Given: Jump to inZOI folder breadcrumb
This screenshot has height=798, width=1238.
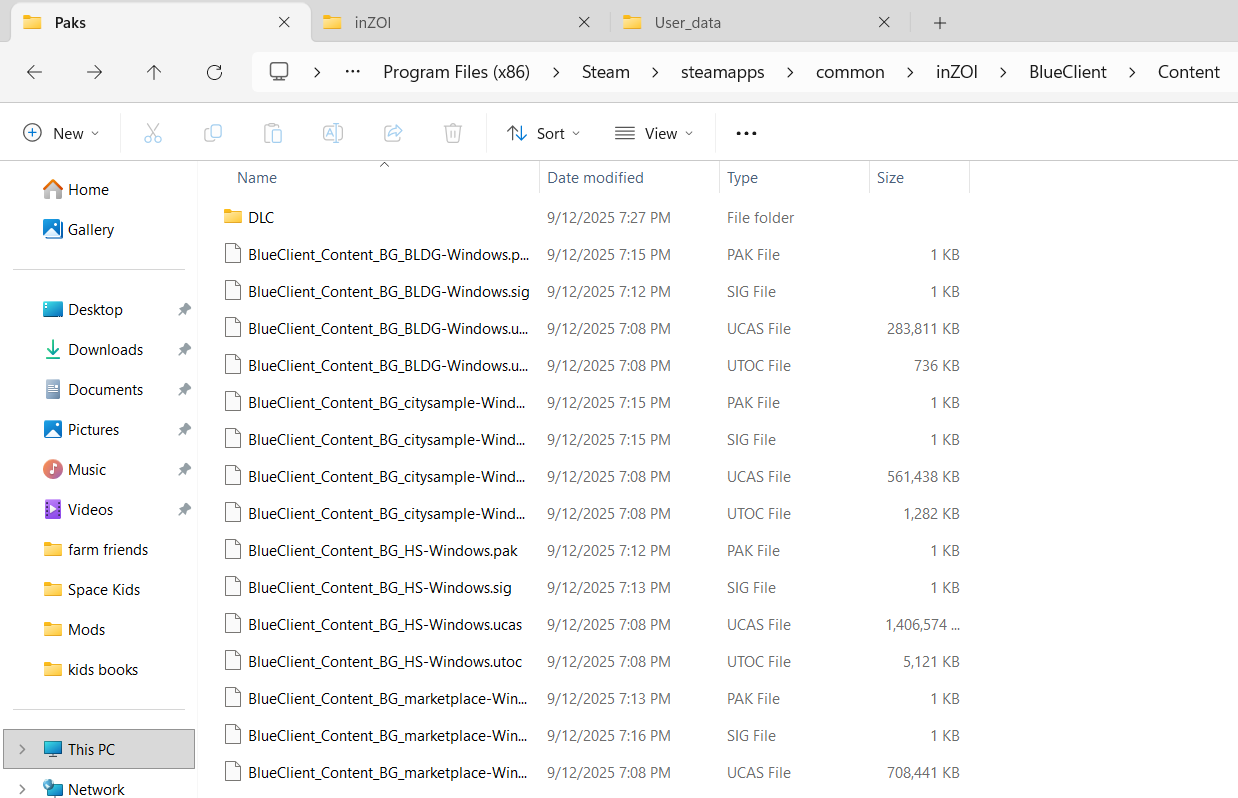Looking at the screenshot, I should point(957,72).
